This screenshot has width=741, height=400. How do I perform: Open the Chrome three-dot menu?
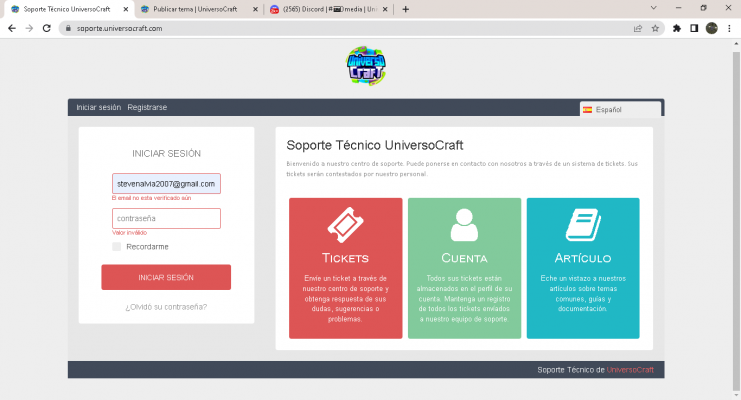[x=729, y=28]
